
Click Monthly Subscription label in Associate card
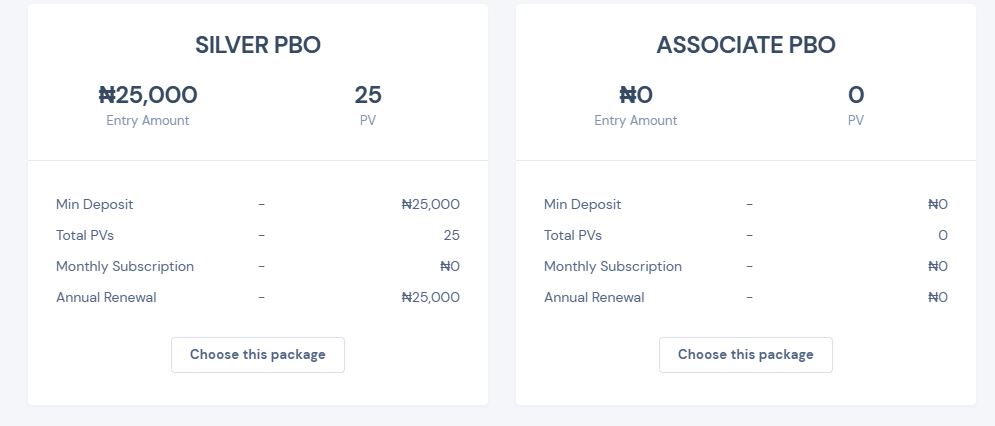point(613,267)
